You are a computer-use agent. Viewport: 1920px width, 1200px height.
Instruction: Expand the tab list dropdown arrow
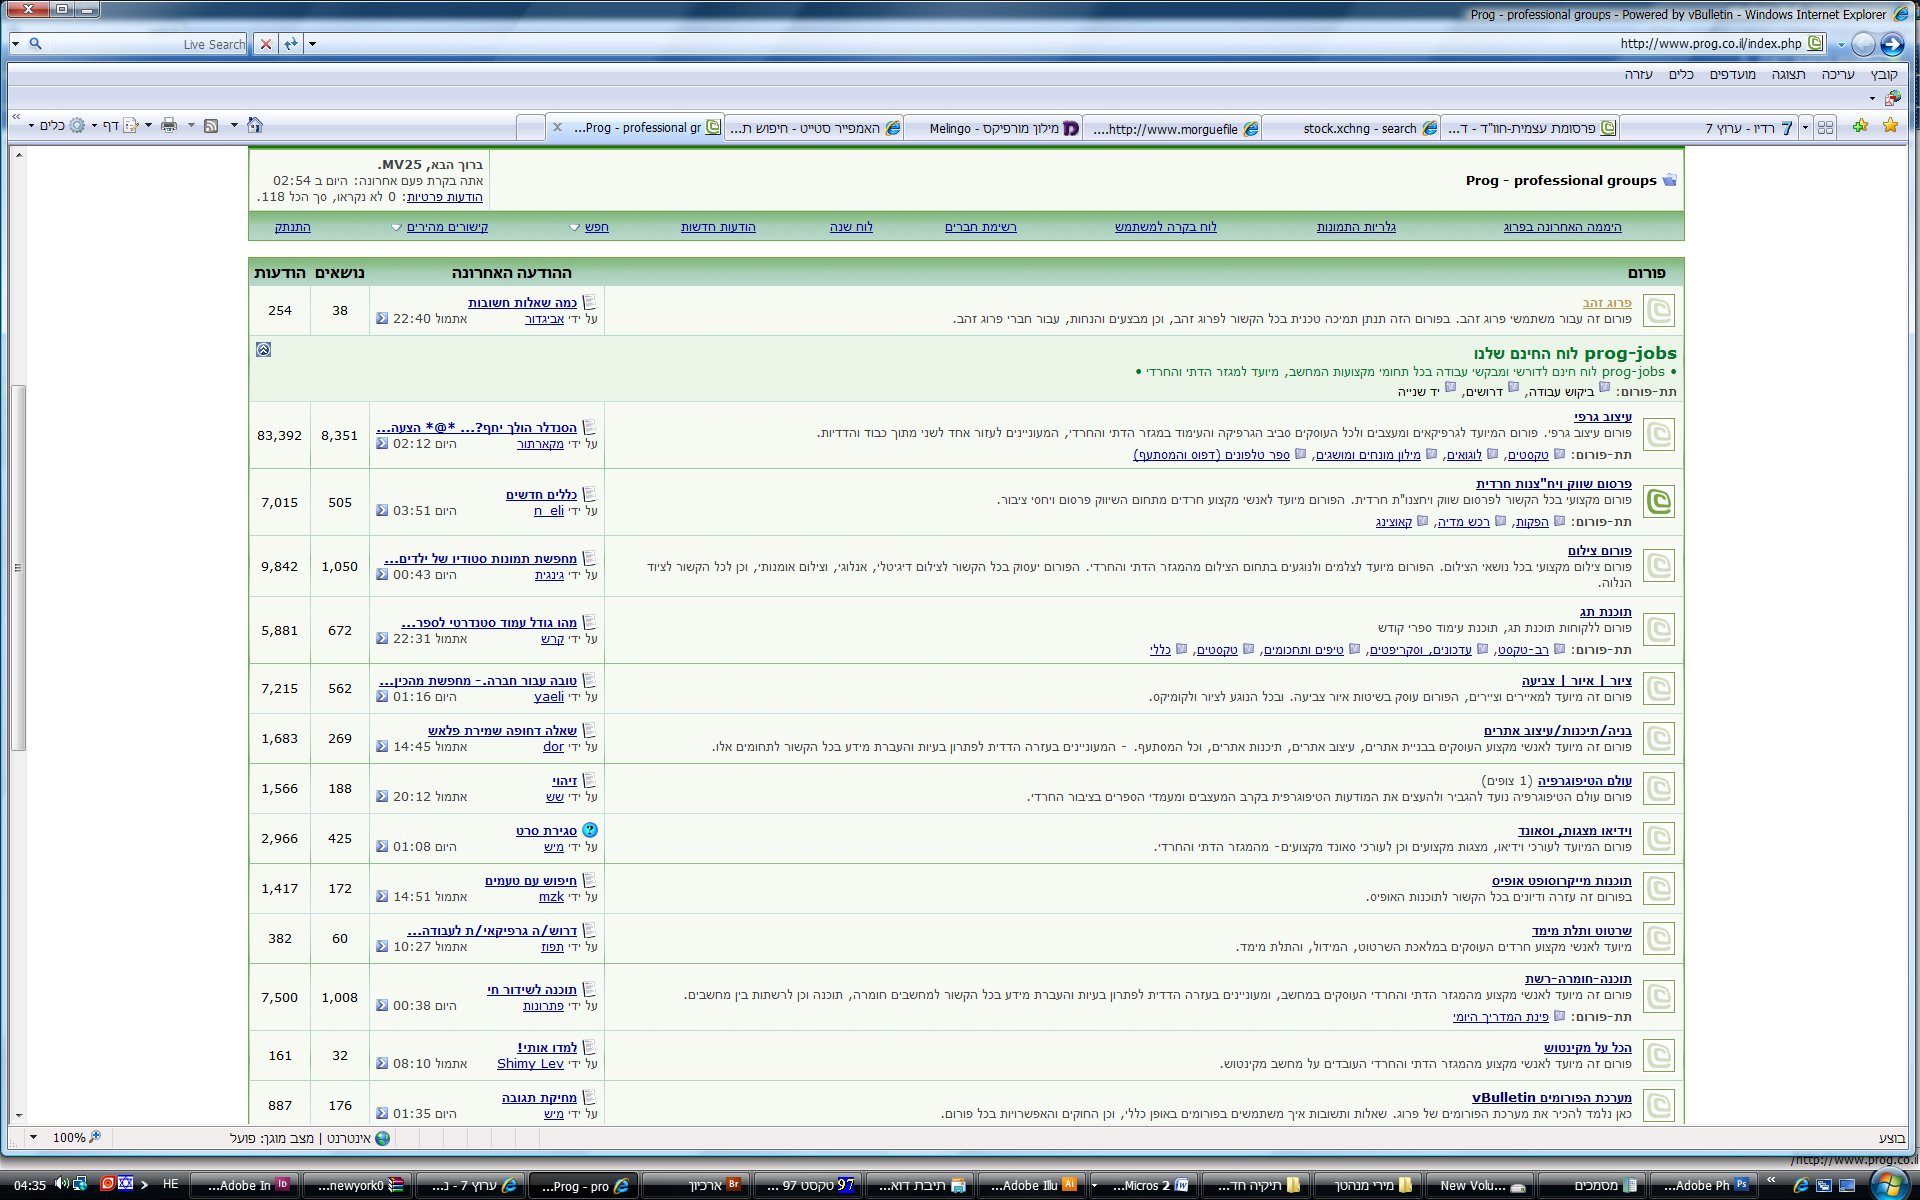point(1805,128)
